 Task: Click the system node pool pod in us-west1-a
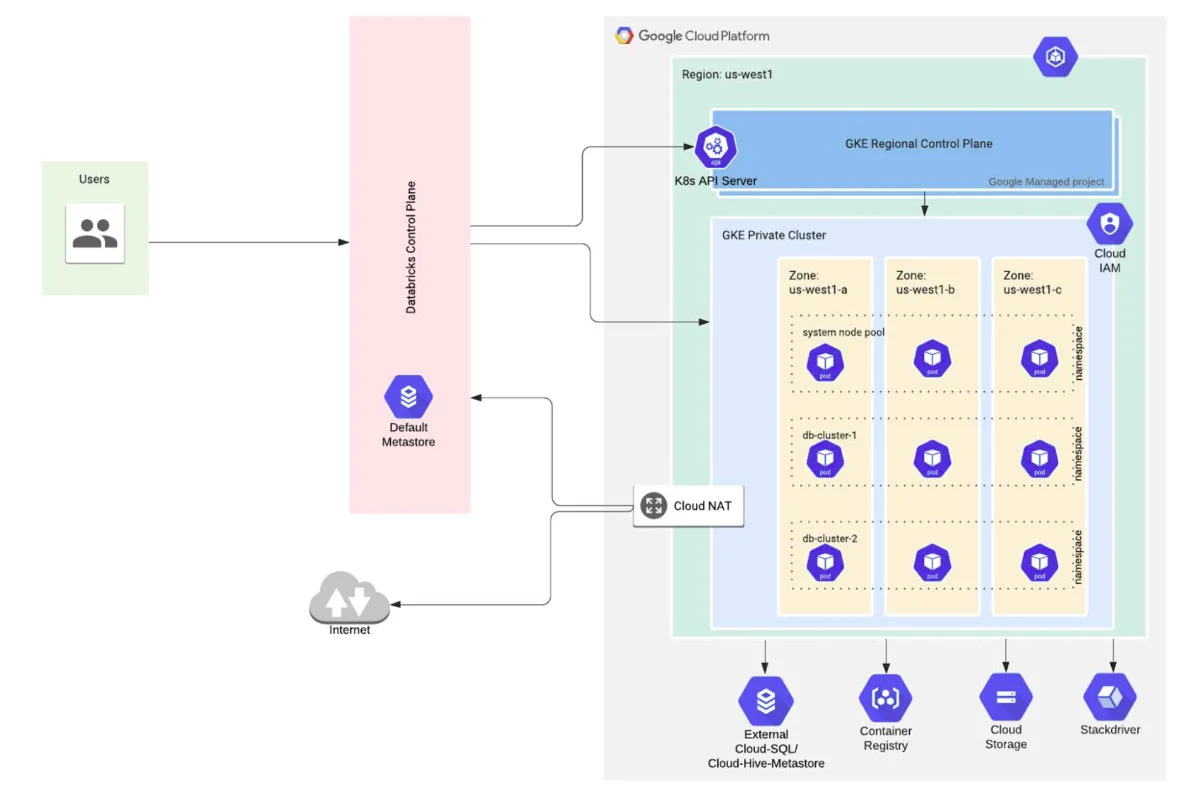(825, 362)
